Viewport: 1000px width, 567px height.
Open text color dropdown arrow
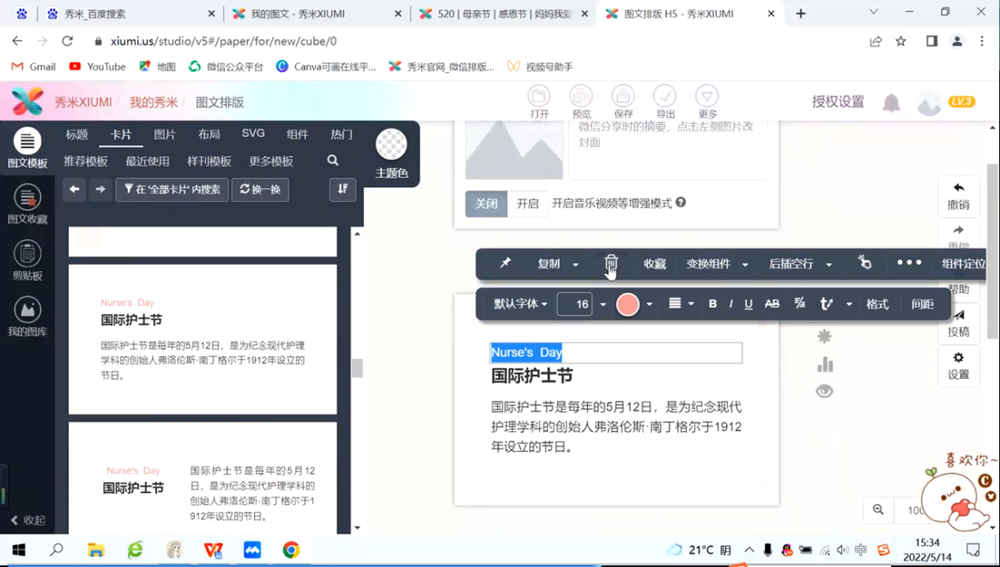click(650, 305)
